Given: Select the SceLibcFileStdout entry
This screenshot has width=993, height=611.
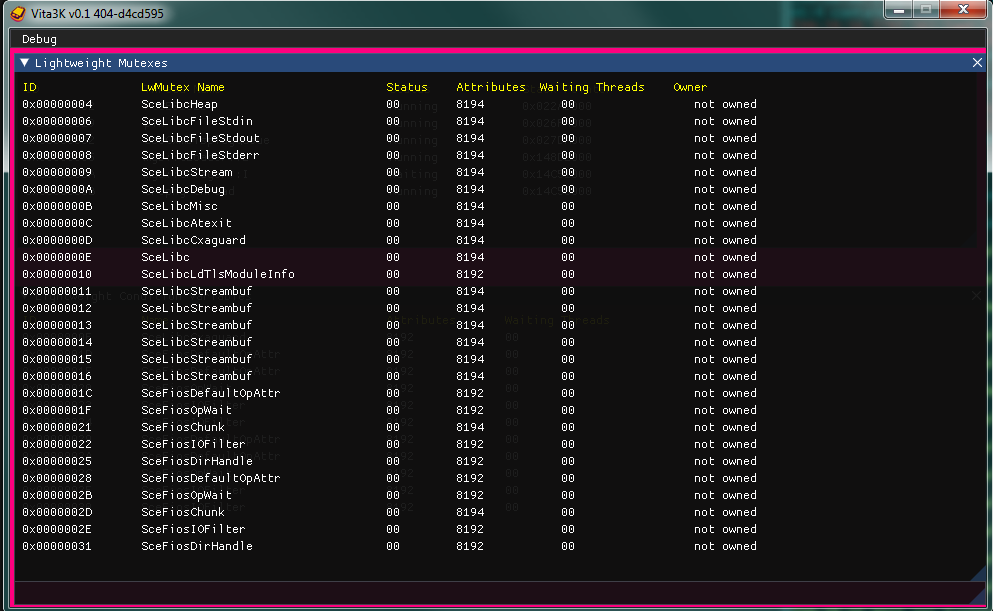Looking at the screenshot, I should 200,139.
